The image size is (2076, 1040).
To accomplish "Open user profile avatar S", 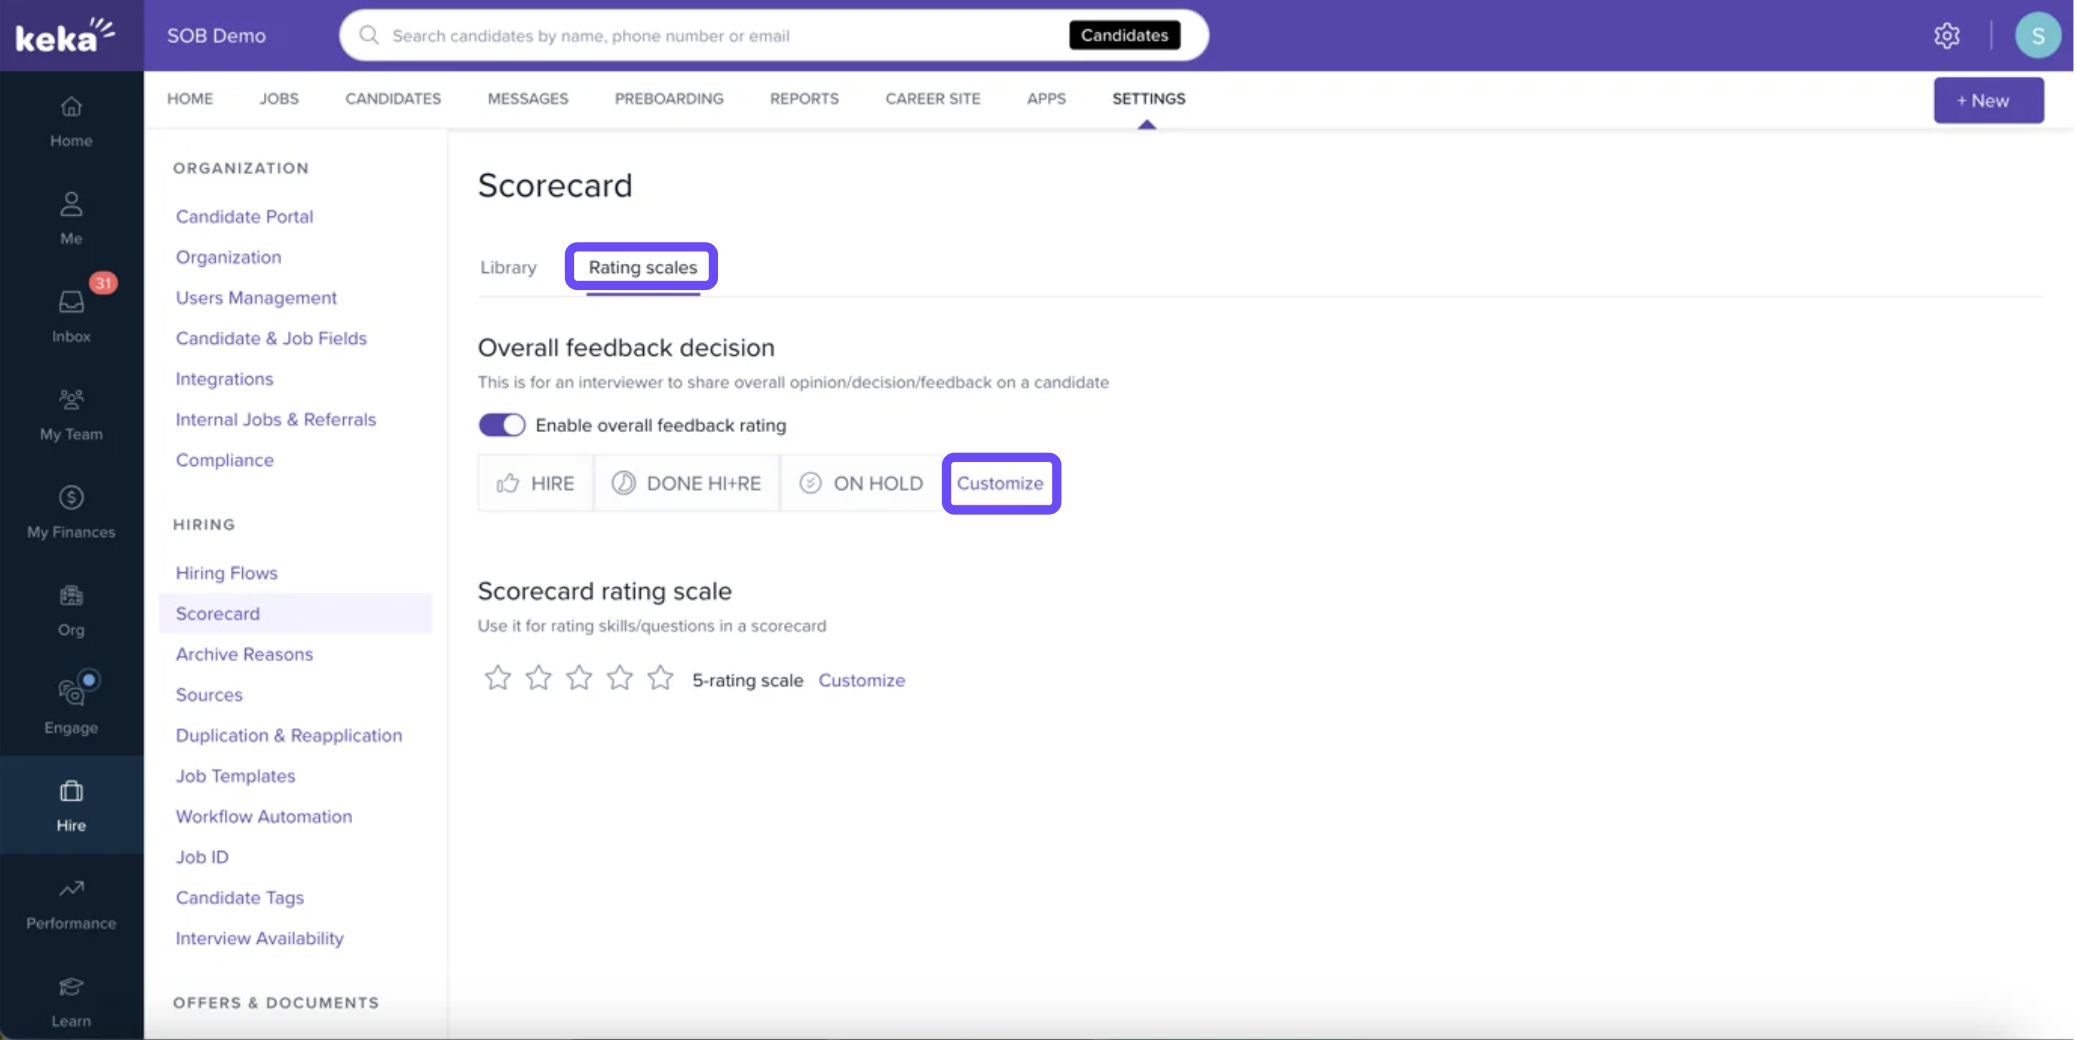I will pyautogui.click(x=2037, y=36).
